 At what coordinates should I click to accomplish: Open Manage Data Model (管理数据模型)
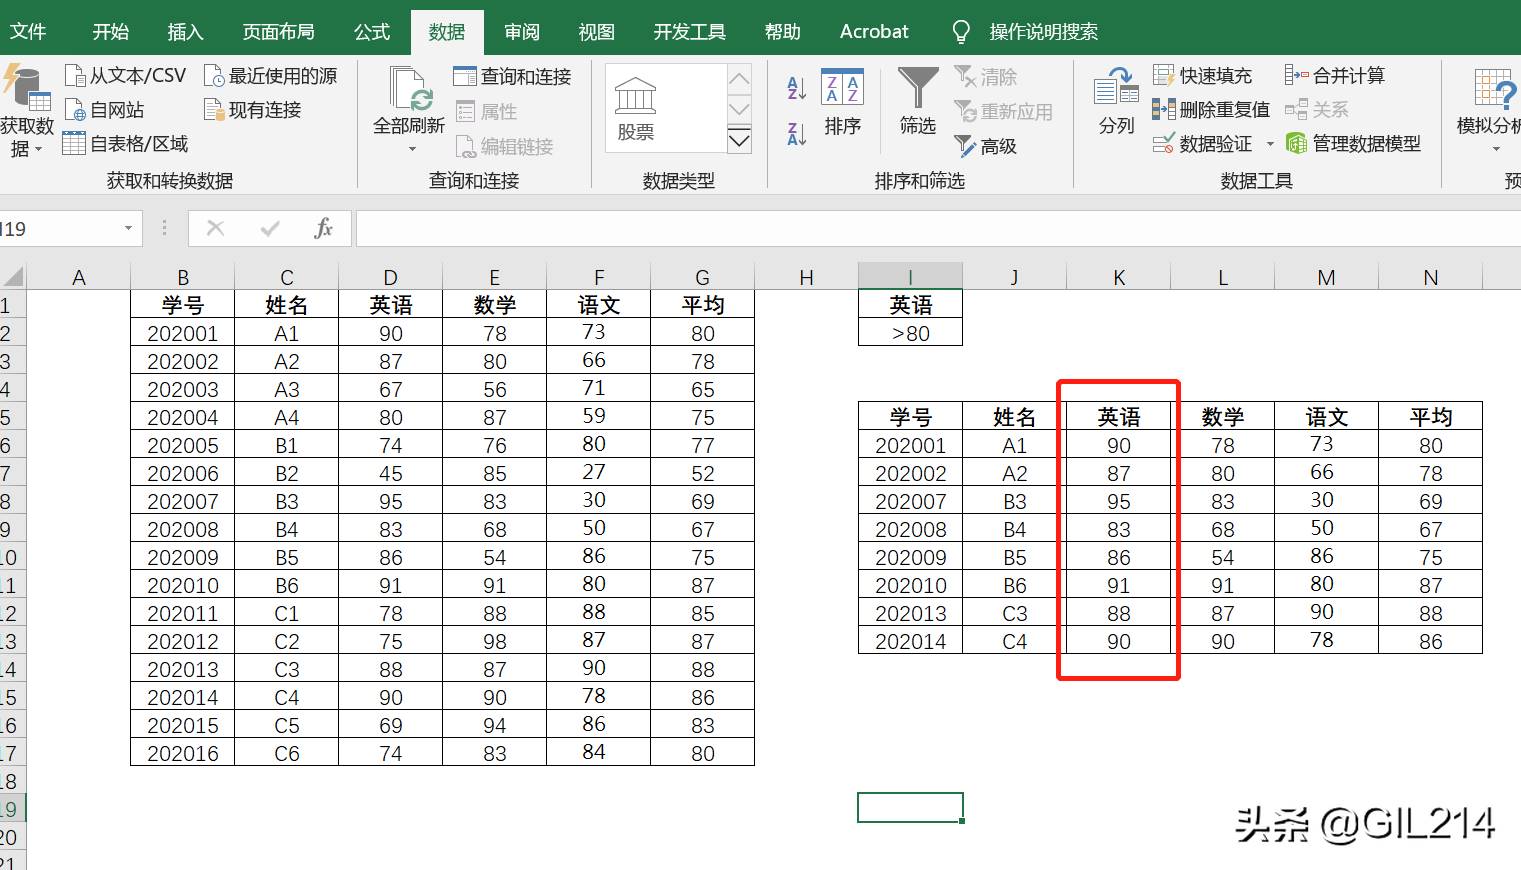point(1353,143)
